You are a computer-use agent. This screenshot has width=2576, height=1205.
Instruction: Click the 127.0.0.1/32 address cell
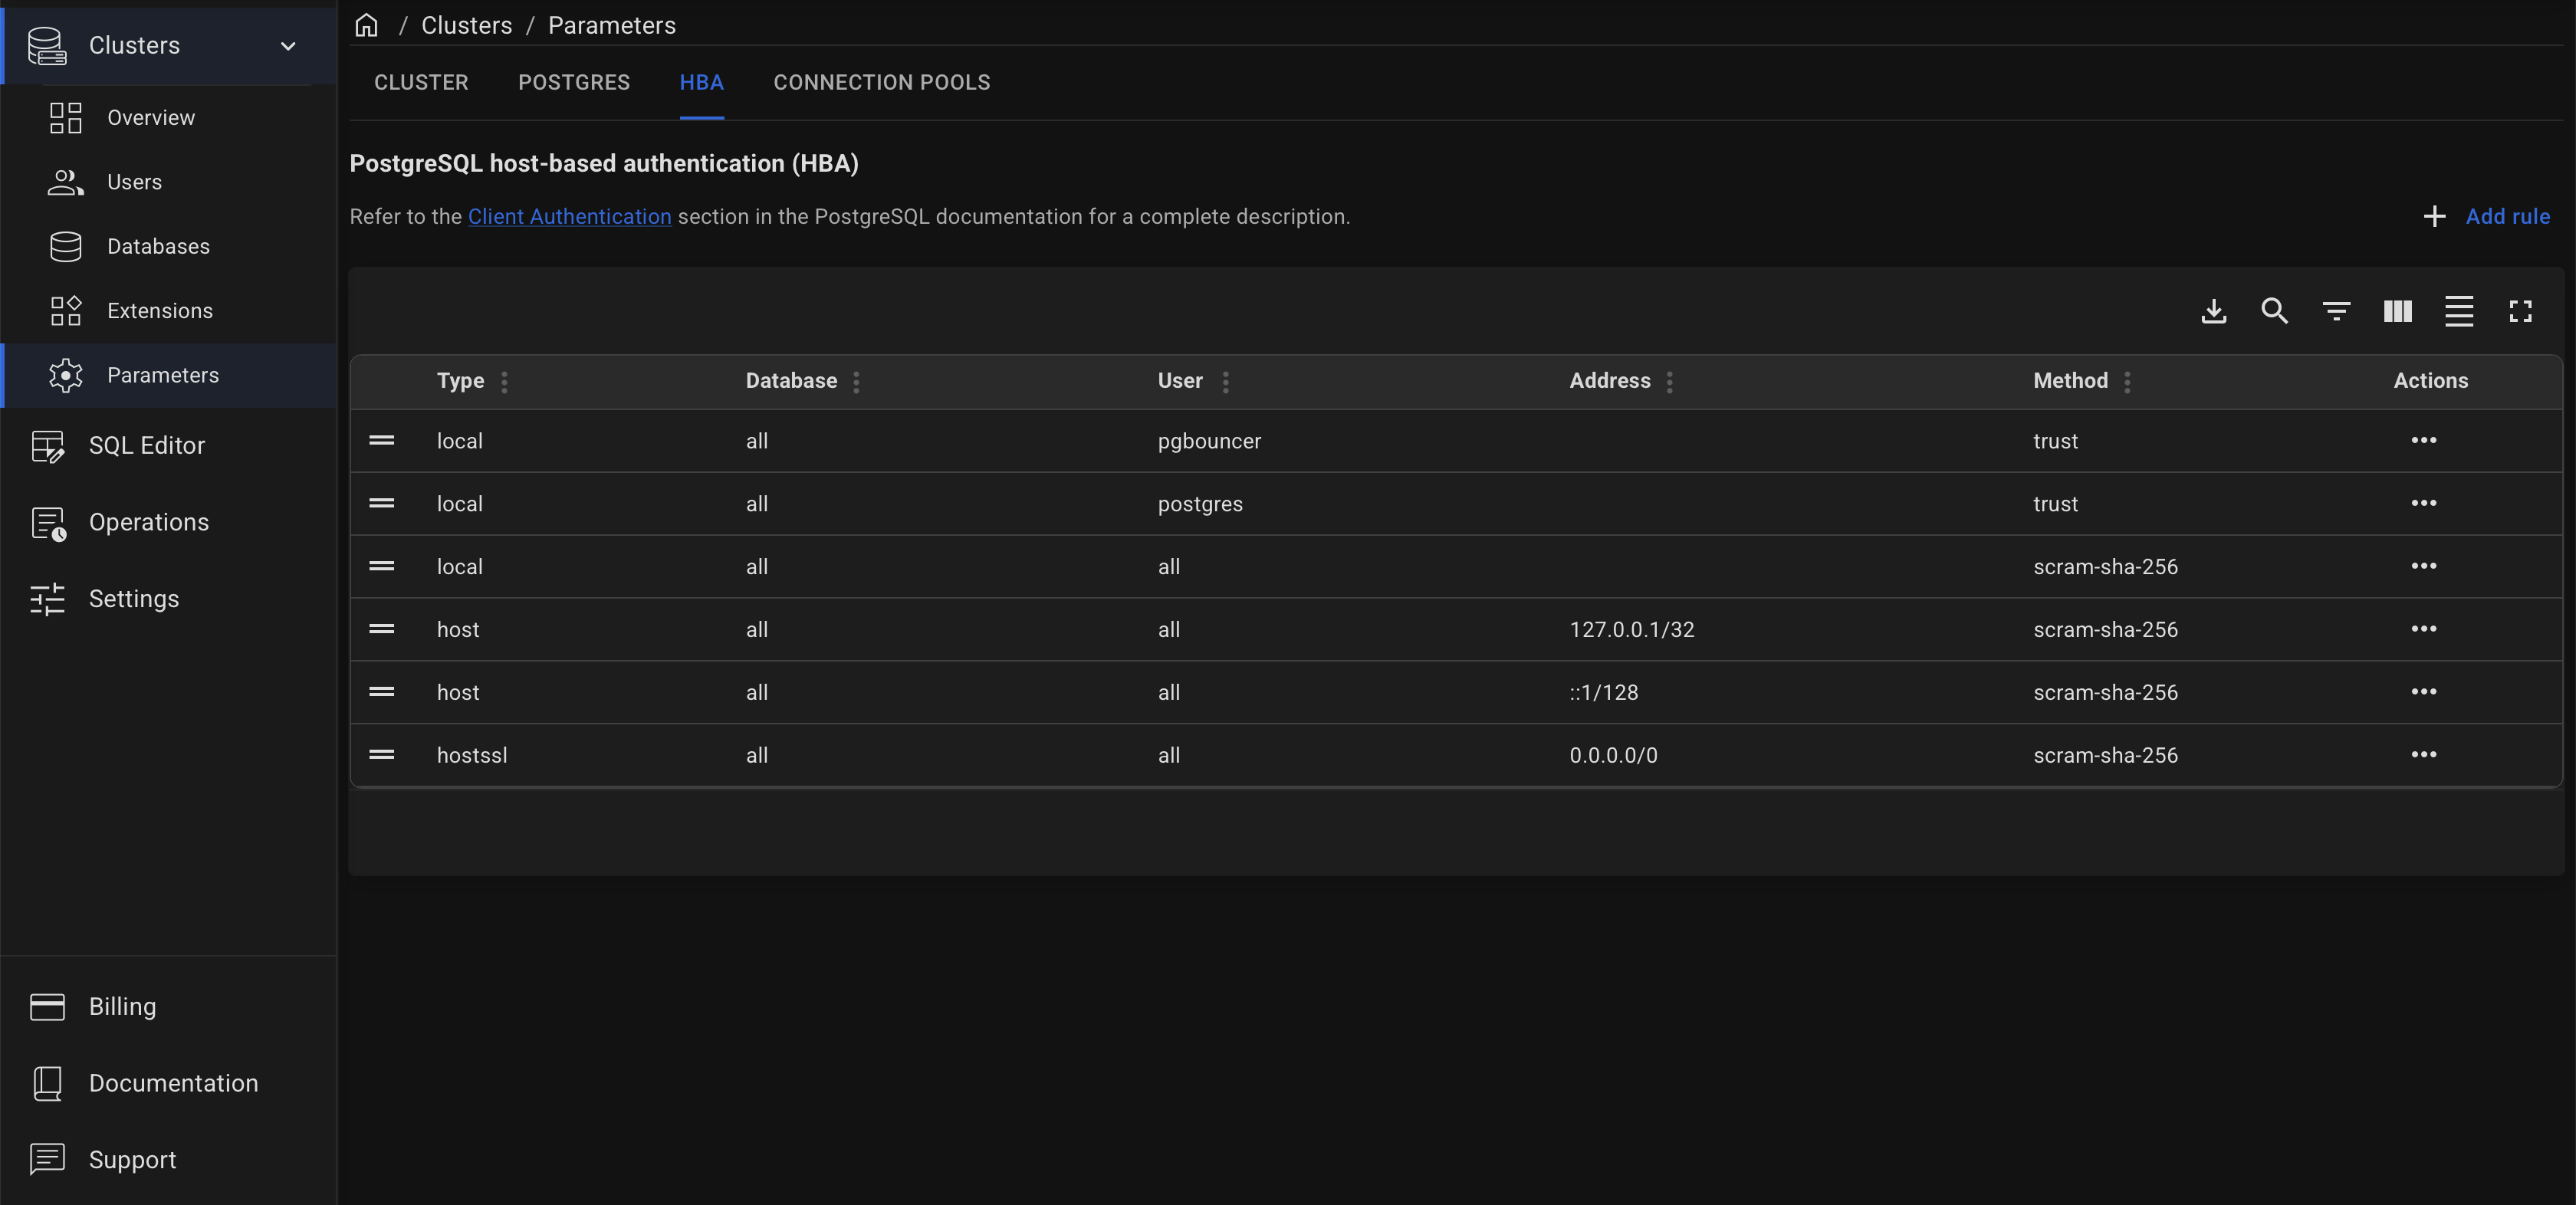coord(1632,630)
